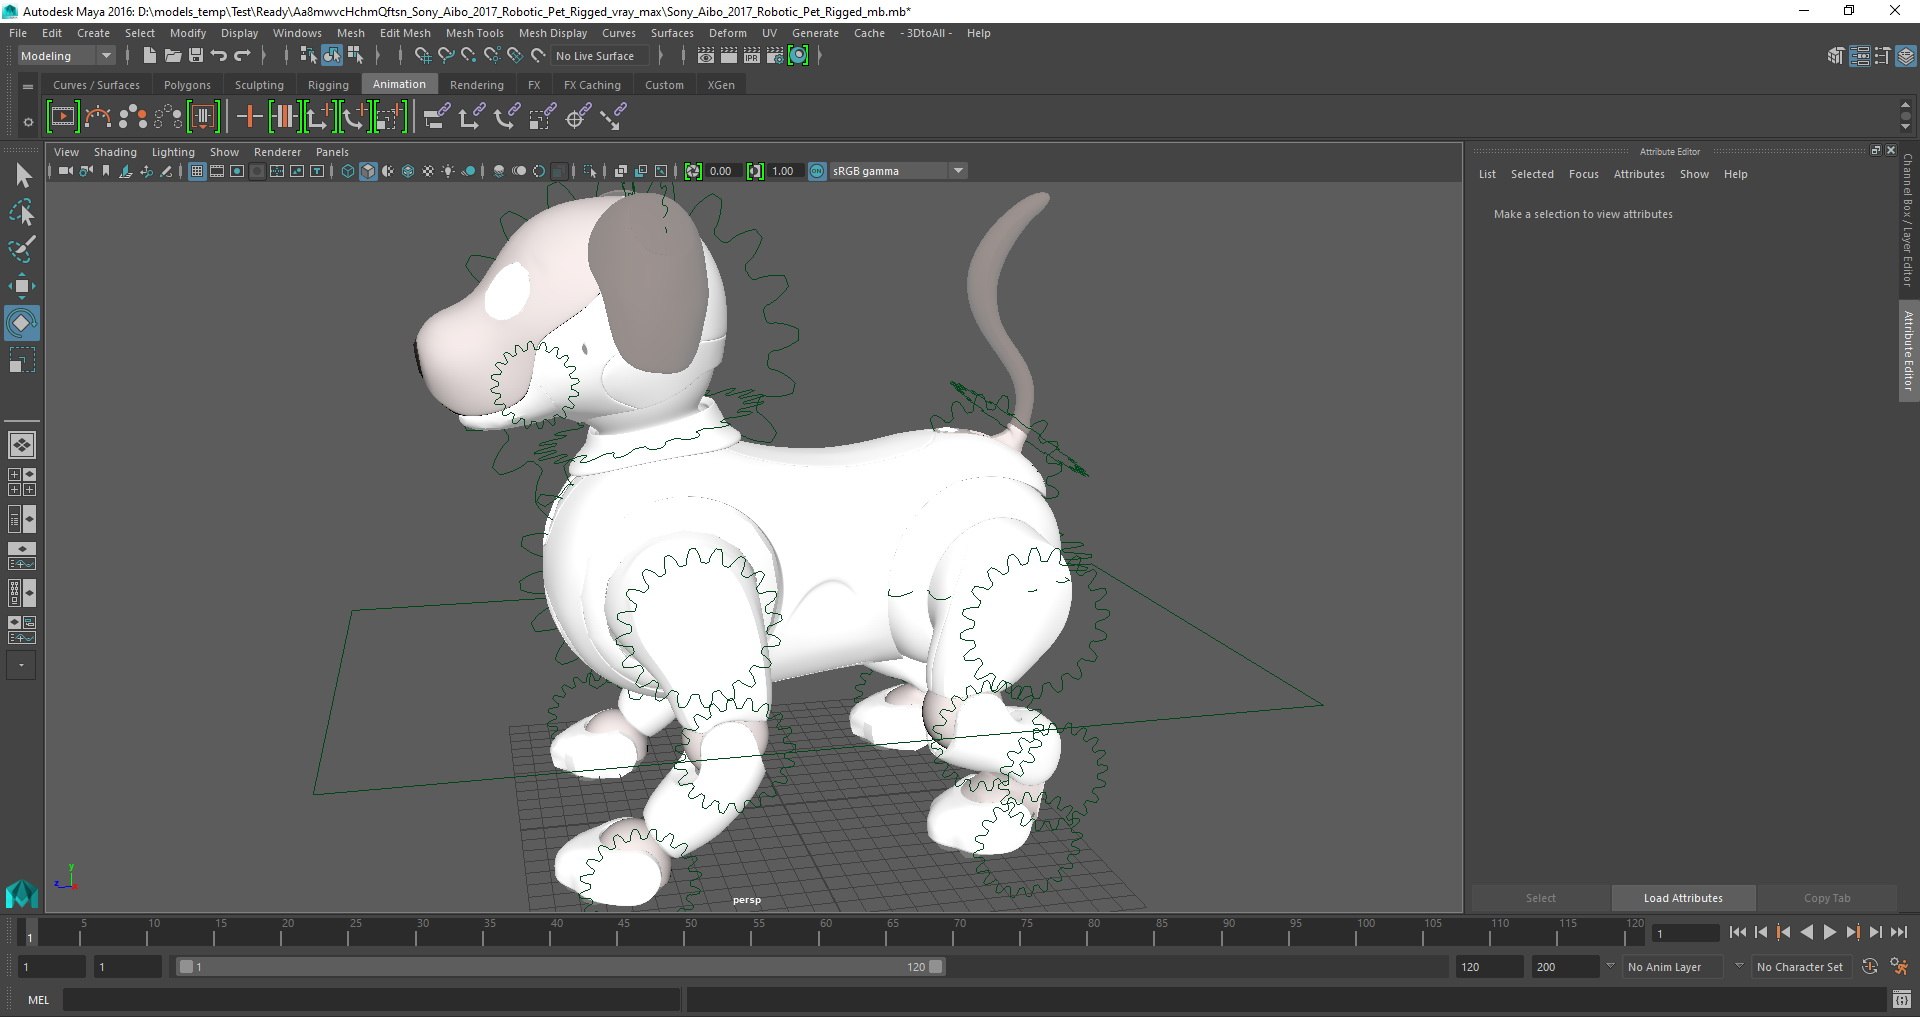Click the Attribute Editor Select button
The height and width of the screenshot is (1017, 1920).
[x=1540, y=898]
